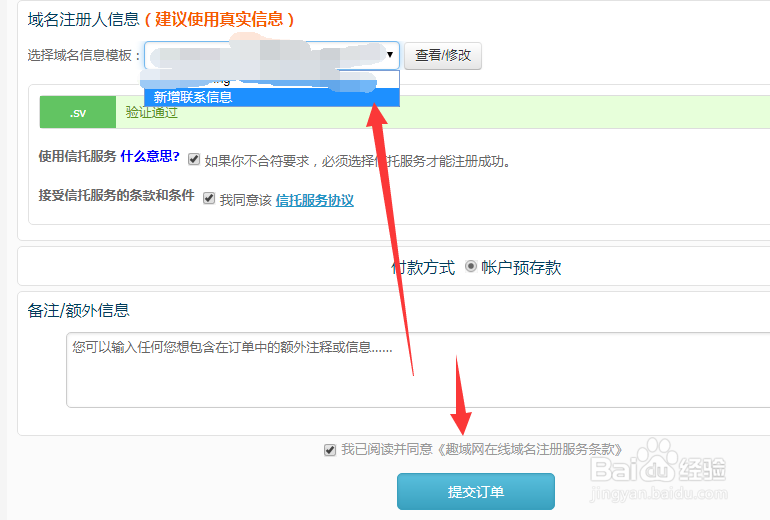Open the 信托服务协议 link
The height and width of the screenshot is (520, 770).
(x=315, y=200)
